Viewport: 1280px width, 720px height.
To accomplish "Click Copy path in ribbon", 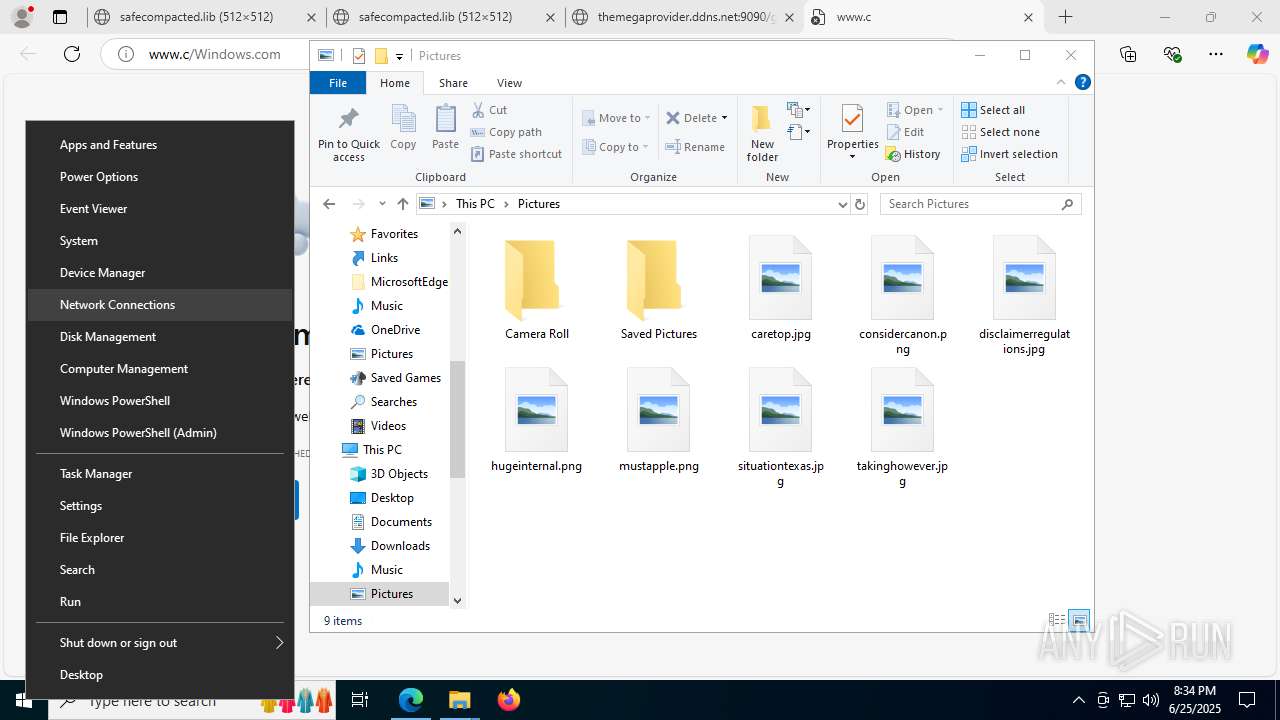I will coord(505,132).
